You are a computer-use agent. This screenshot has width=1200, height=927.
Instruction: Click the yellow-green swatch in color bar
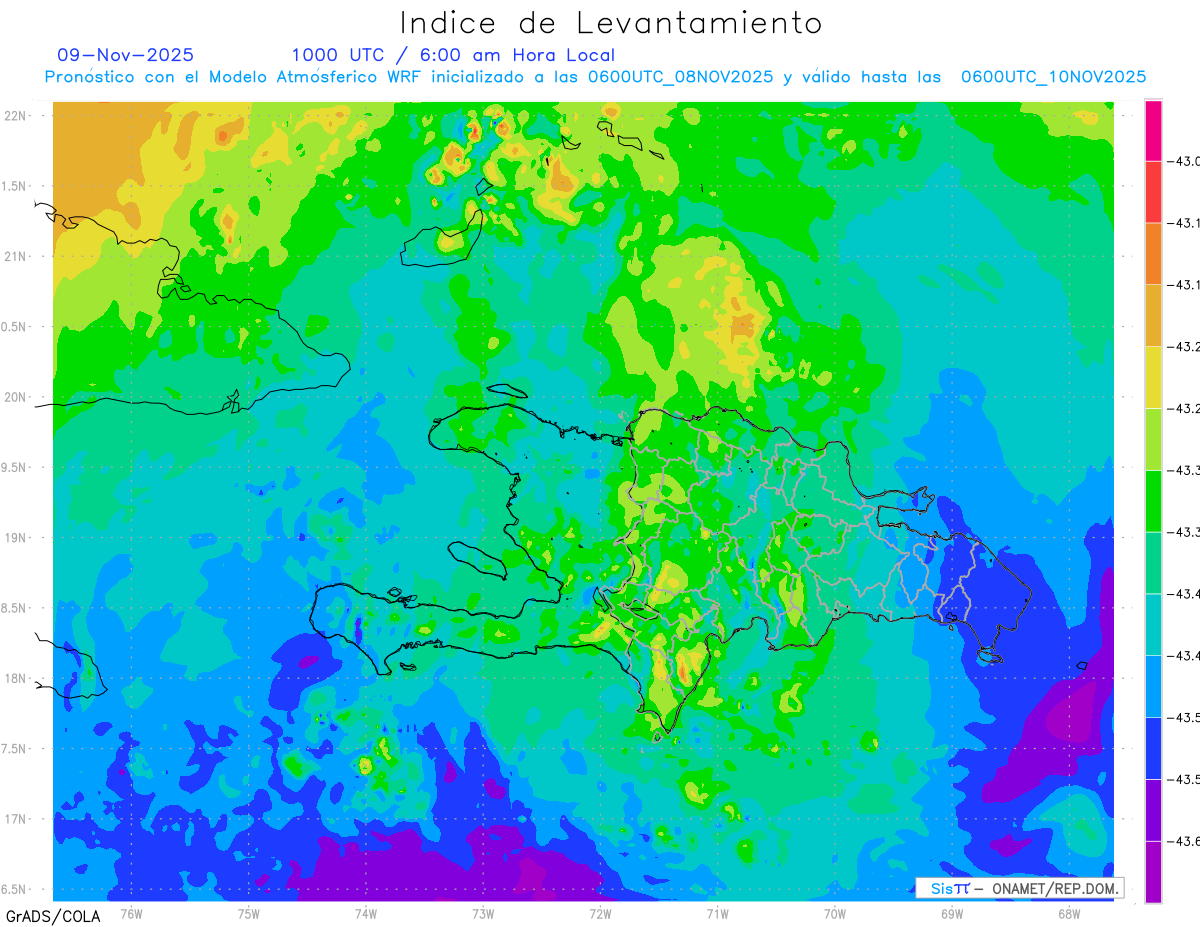1153,439
